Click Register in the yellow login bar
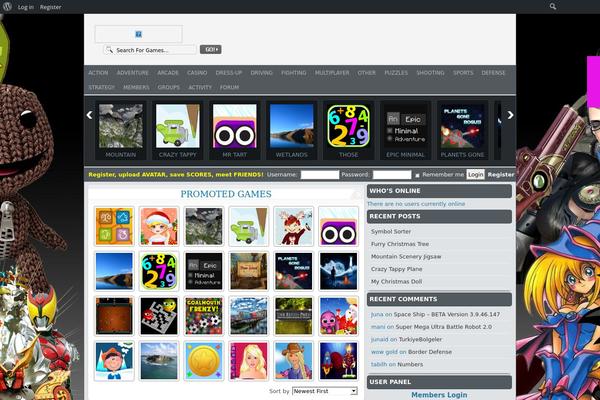 [501, 175]
